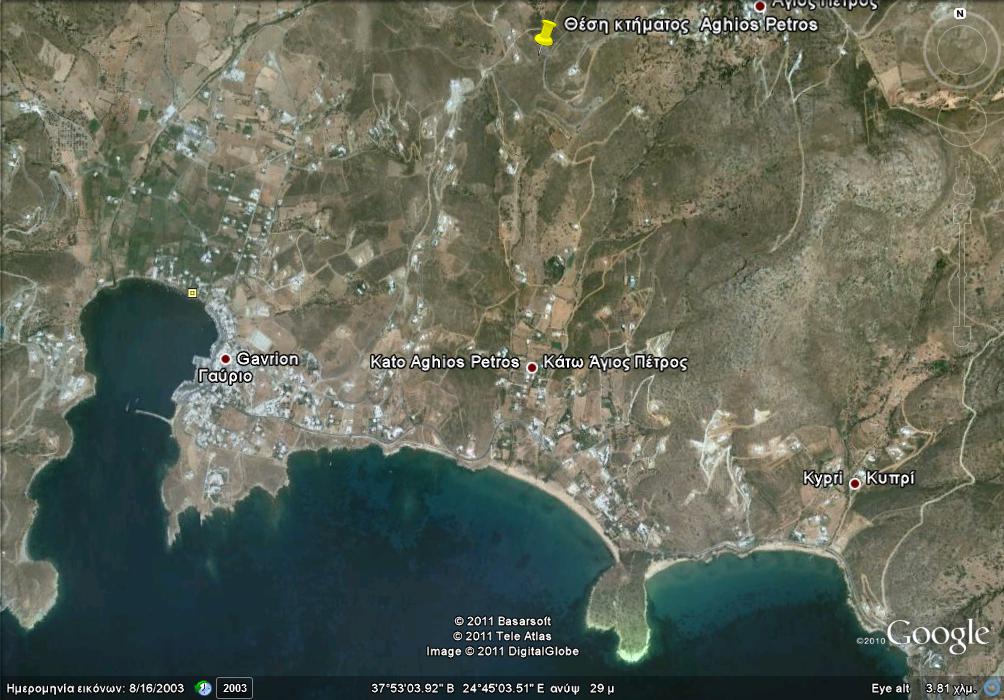Click the Aghios Petros marker at top edge
Viewport: 1004px width, 700px height.
tap(760, 6)
